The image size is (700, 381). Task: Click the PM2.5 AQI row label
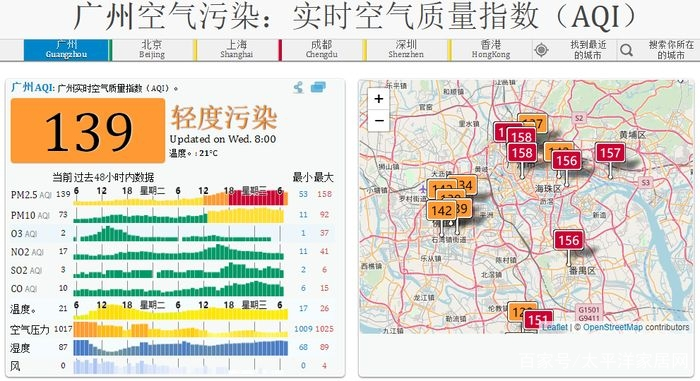31,195
